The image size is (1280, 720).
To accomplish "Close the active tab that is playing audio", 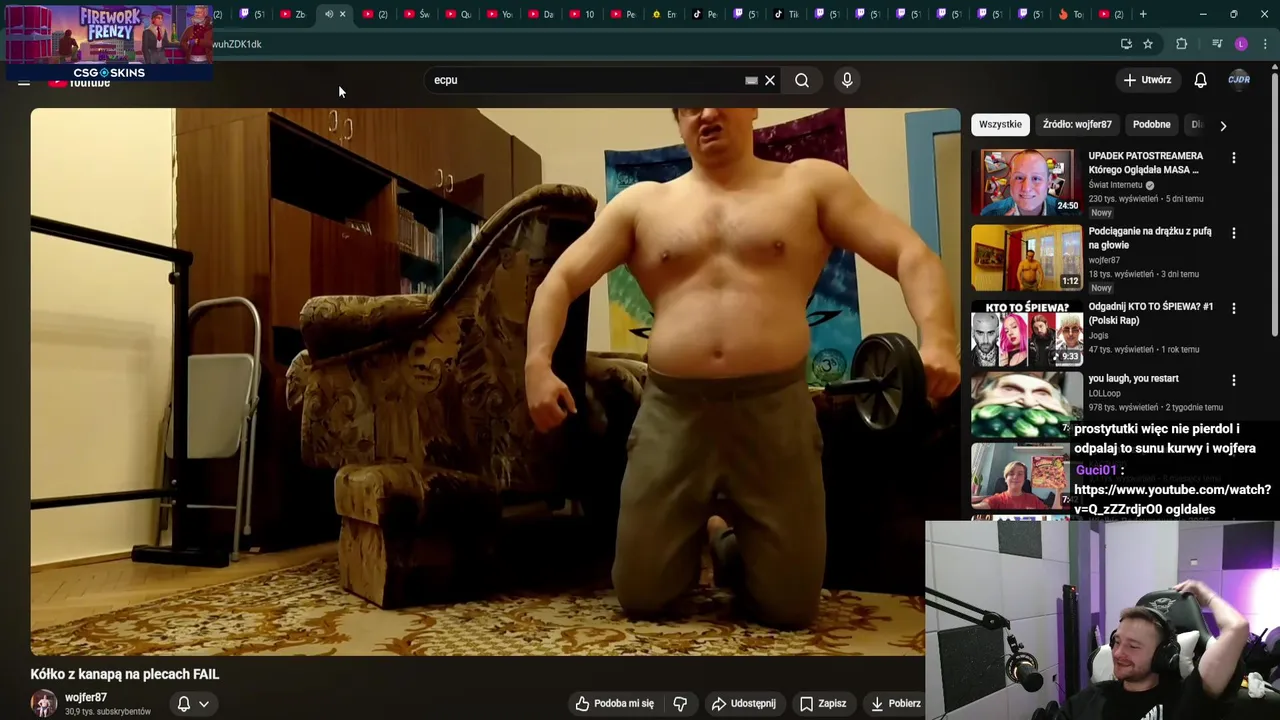I will [x=343, y=14].
